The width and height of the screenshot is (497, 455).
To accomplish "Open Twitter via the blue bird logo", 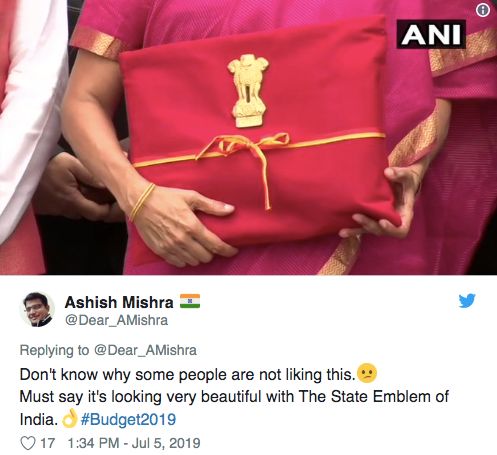I will coord(467,301).
